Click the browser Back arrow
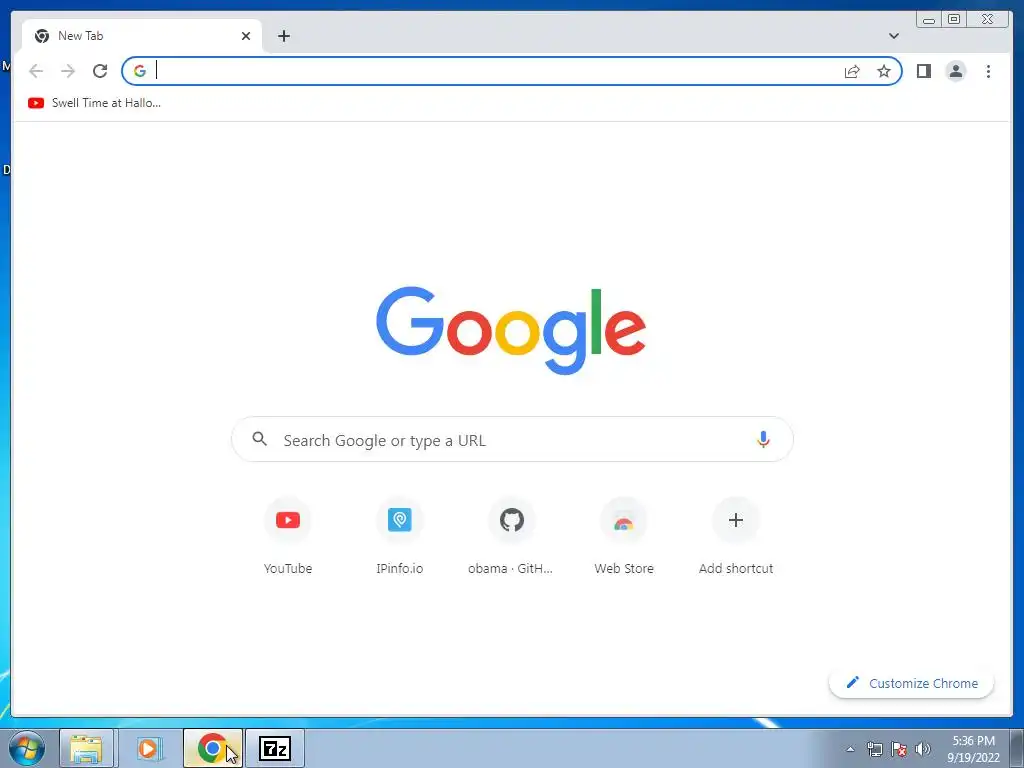1024x768 pixels. click(36, 71)
